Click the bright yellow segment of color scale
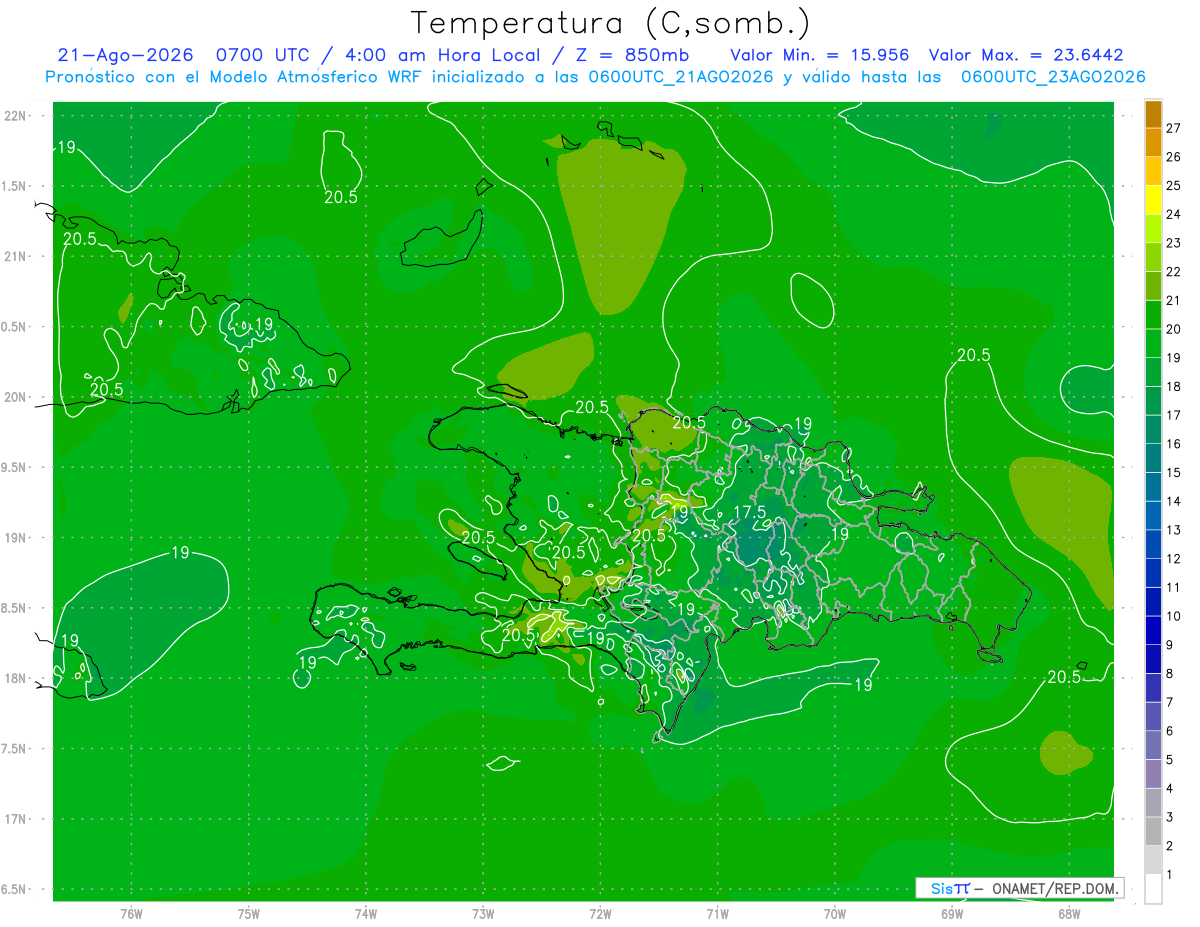 (1153, 200)
